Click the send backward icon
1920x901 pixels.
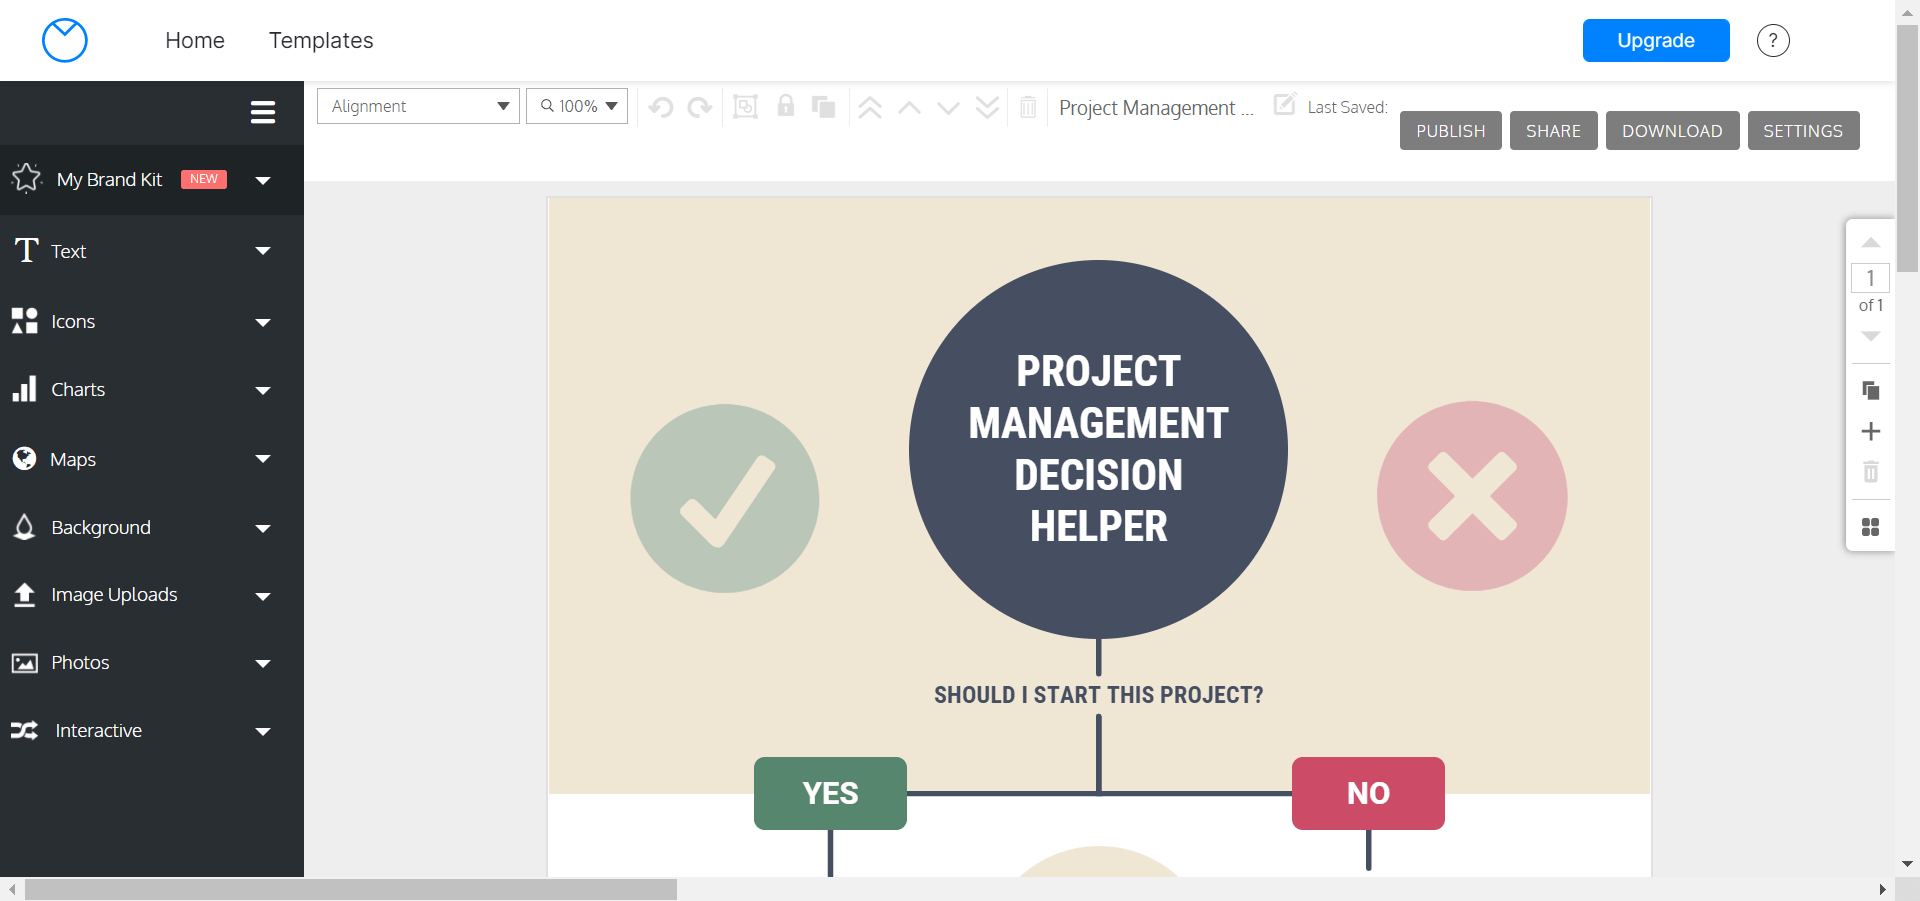click(948, 107)
